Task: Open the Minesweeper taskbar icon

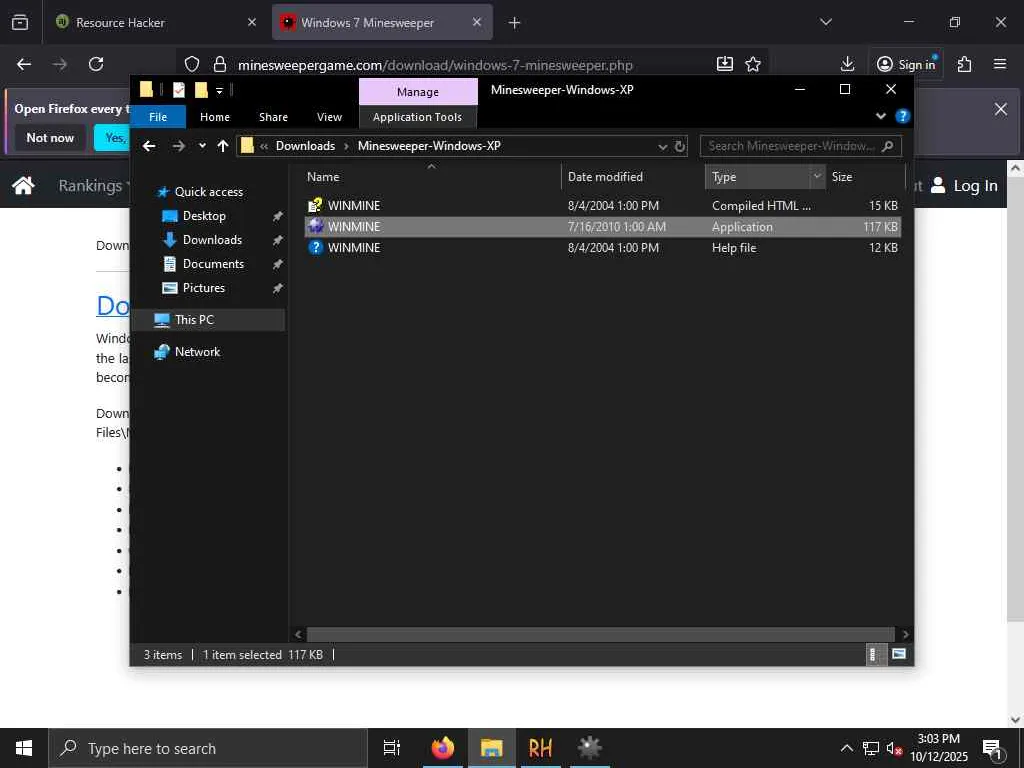Action: [x=590, y=748]
